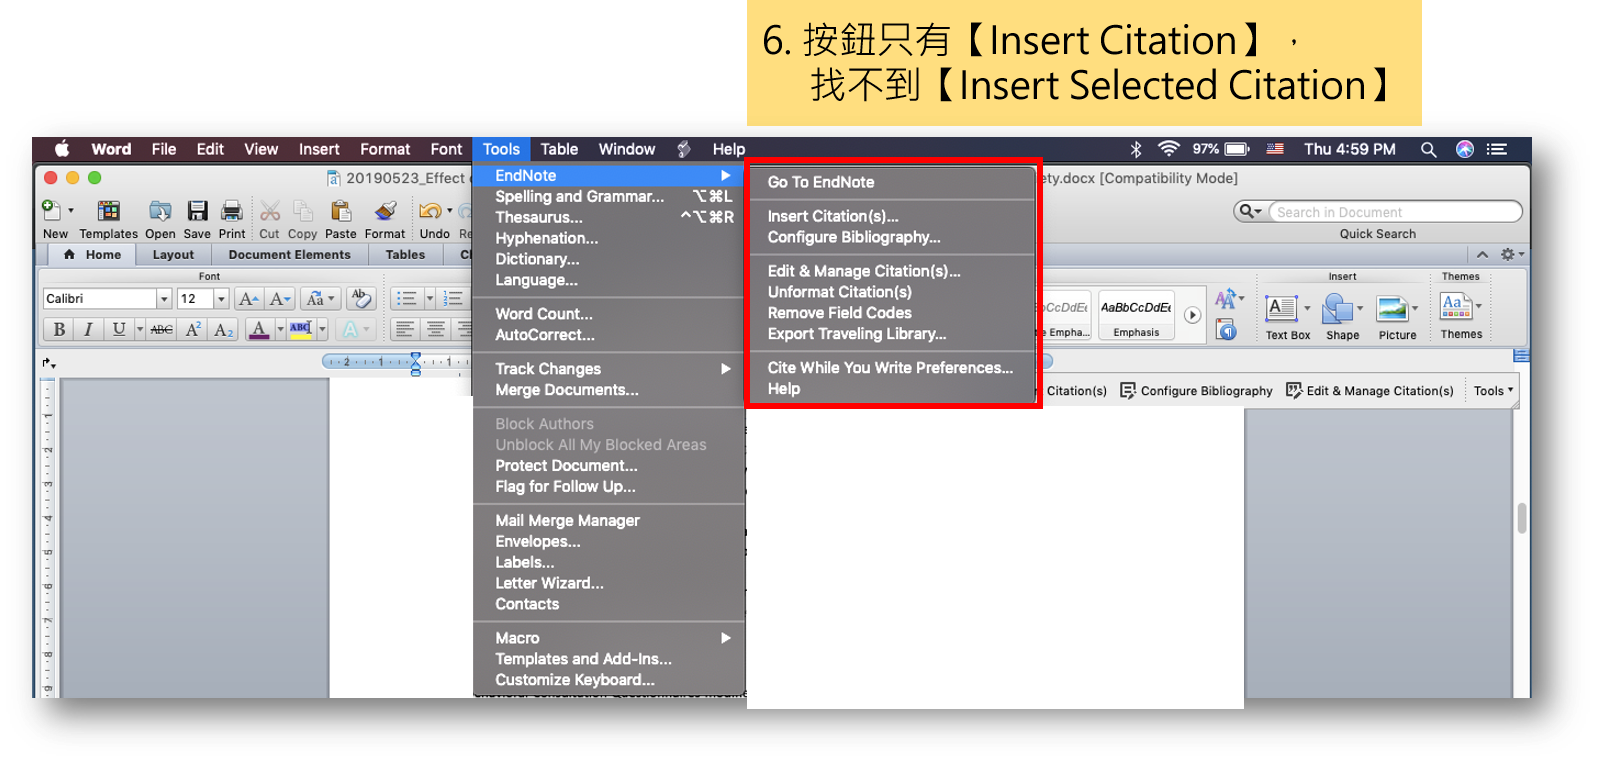Expand the underline style dropdown arrow
The image size is (1597, 763).
(140, 329)
